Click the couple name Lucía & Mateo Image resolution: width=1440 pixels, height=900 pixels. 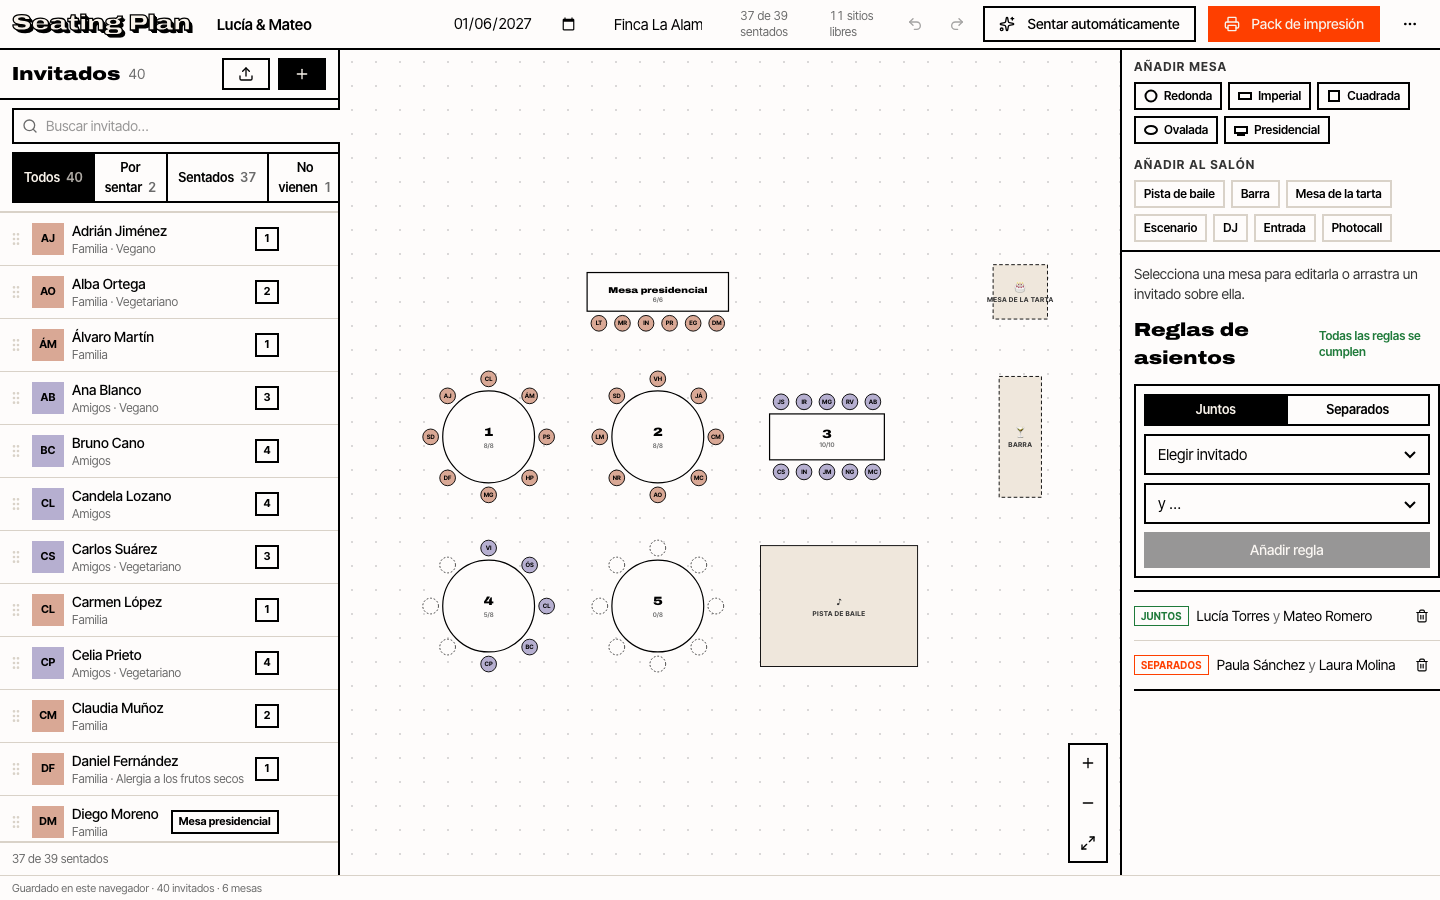click(x=264, y=24)
